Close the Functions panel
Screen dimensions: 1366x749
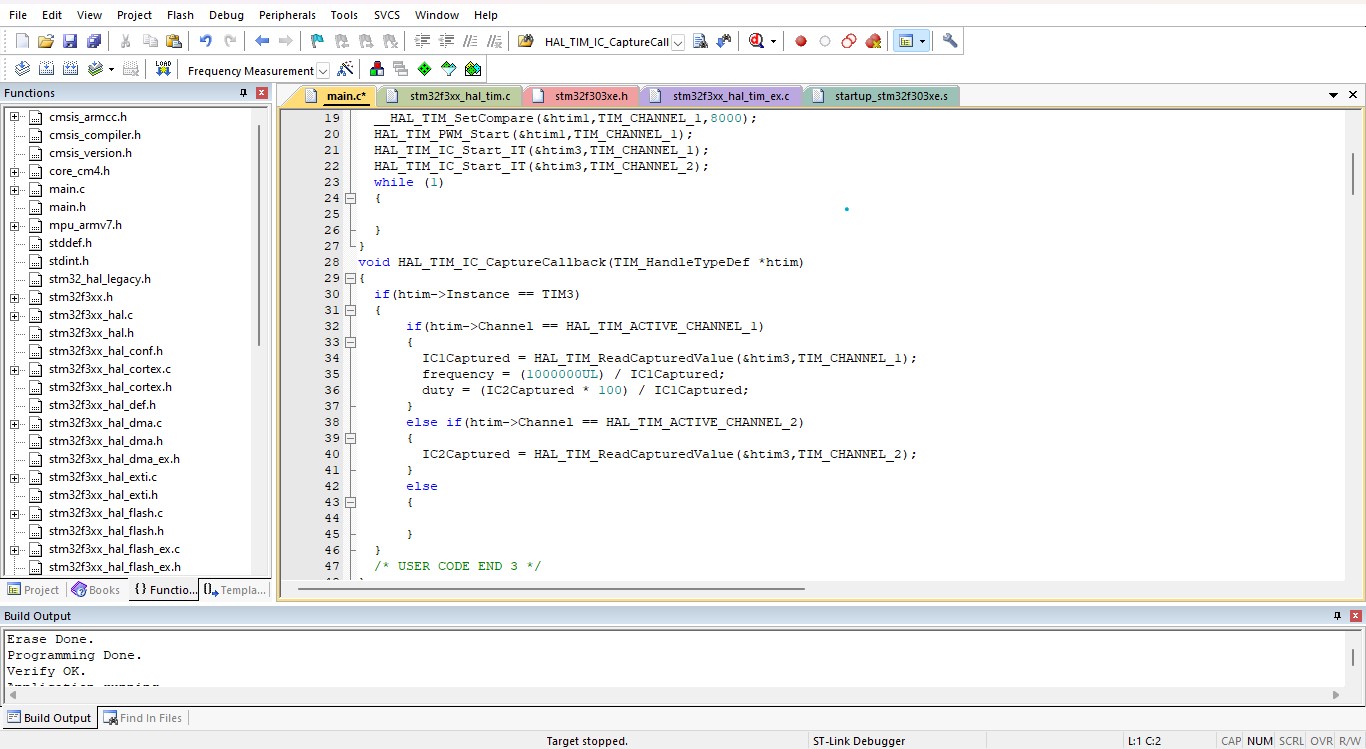(262, 93)
